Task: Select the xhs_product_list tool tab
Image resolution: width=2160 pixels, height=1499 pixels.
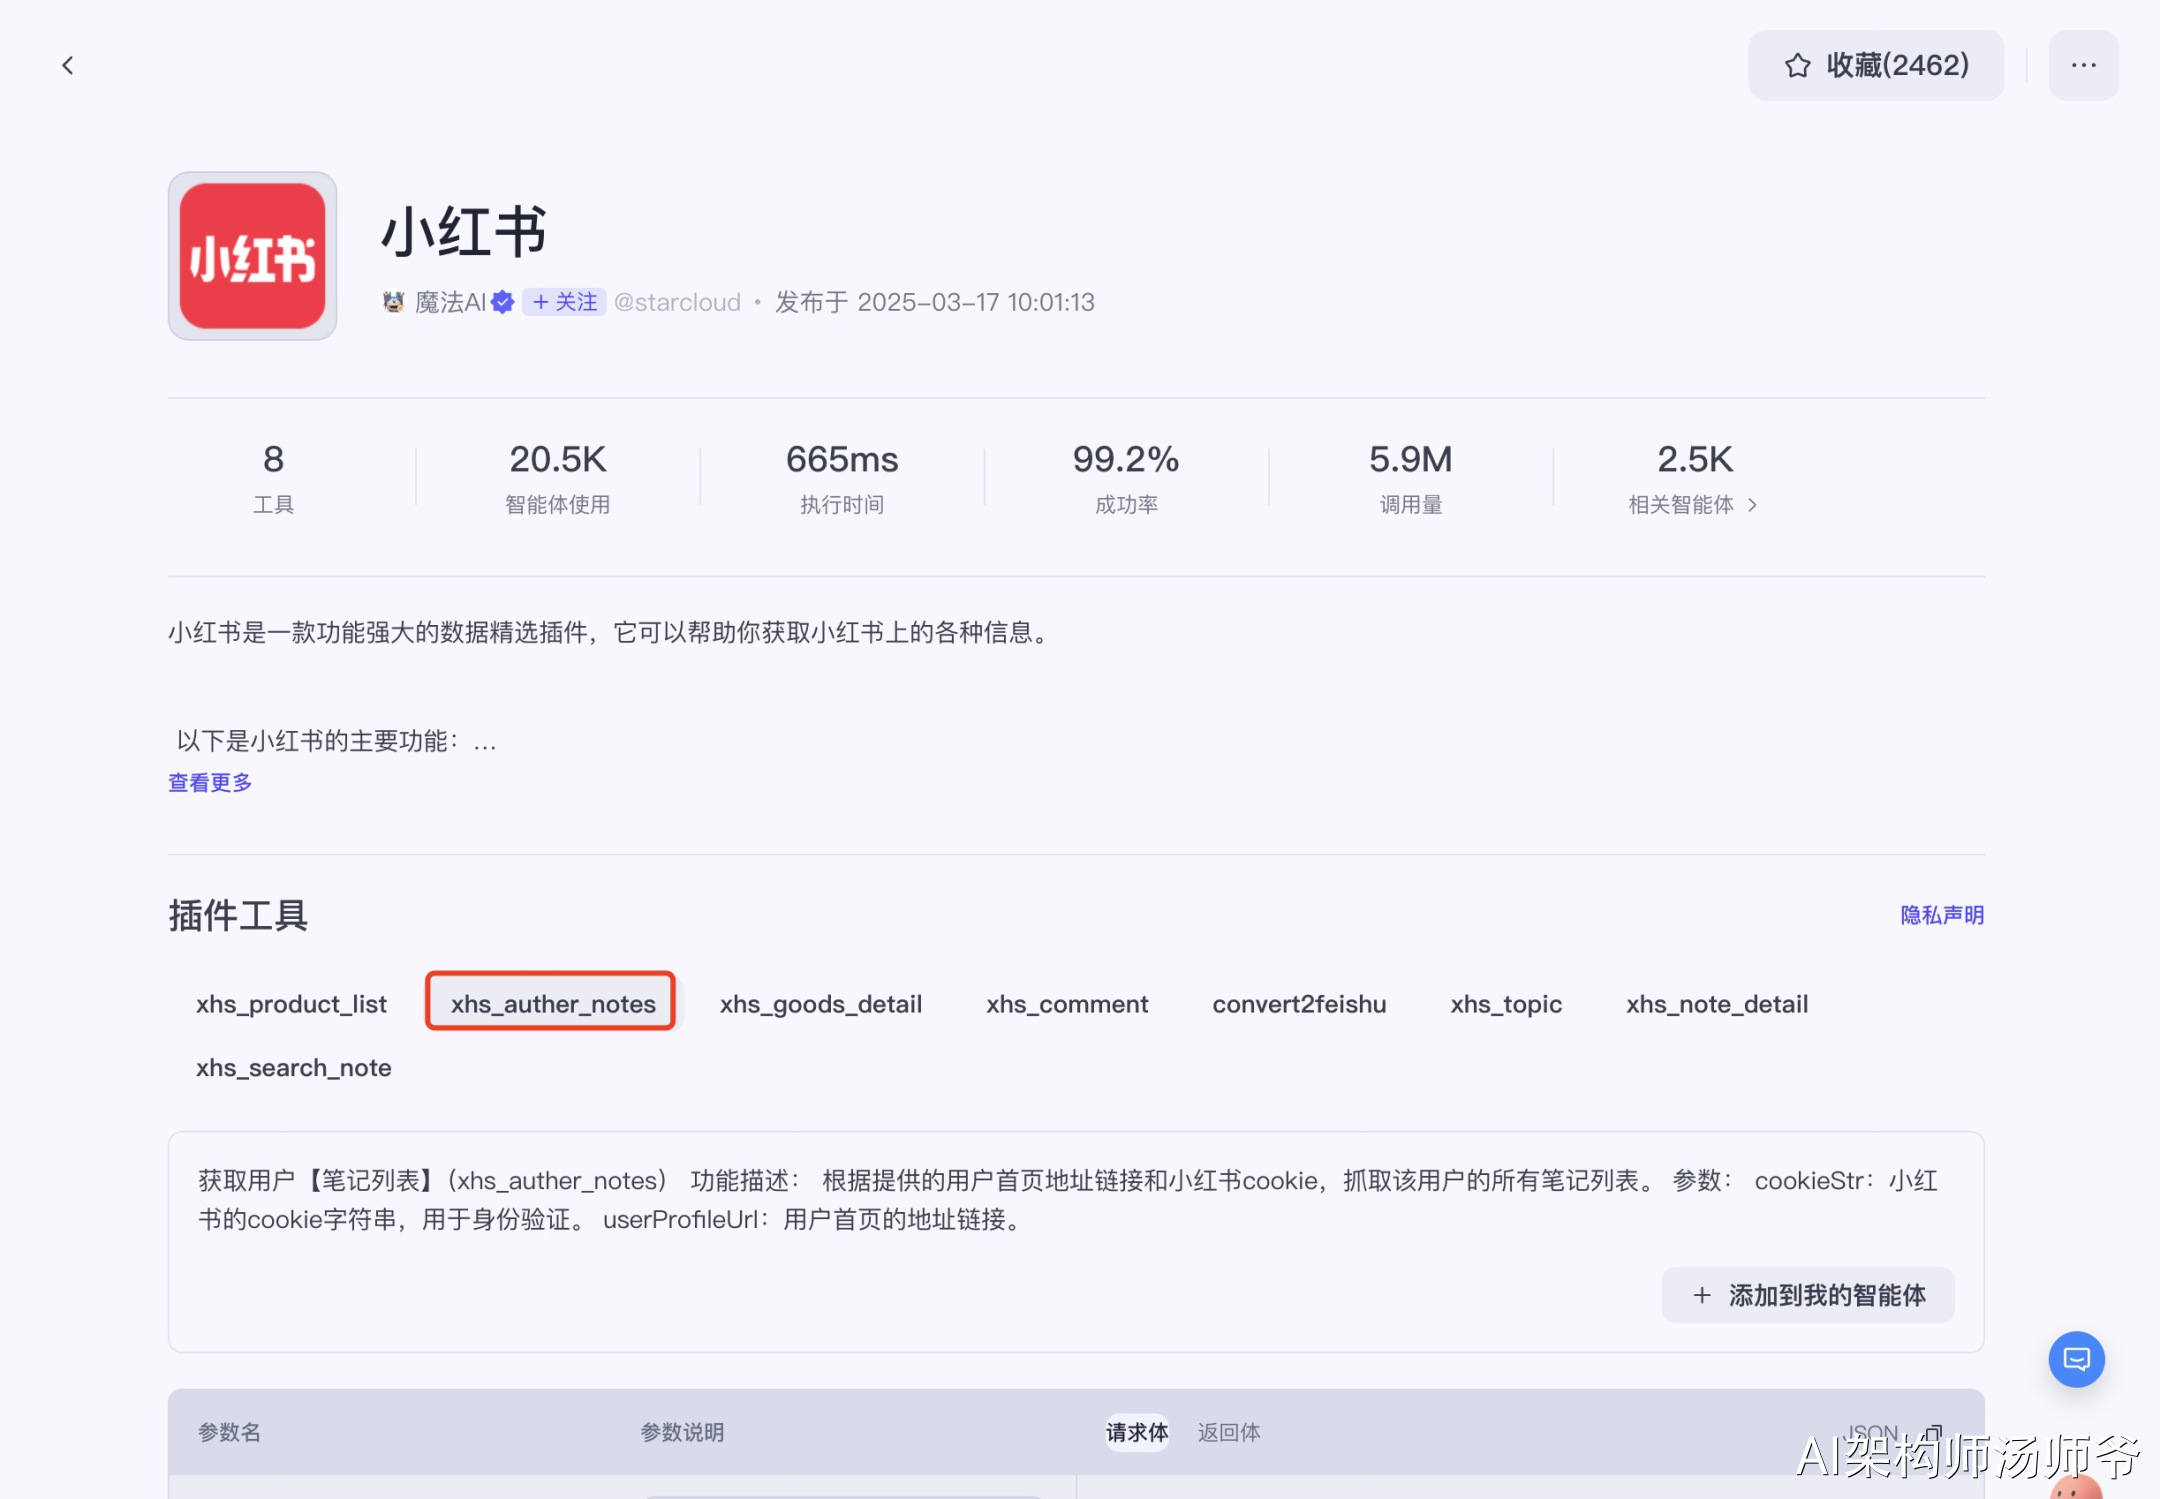Action: pyautogui.click(x=291, y=1004)
